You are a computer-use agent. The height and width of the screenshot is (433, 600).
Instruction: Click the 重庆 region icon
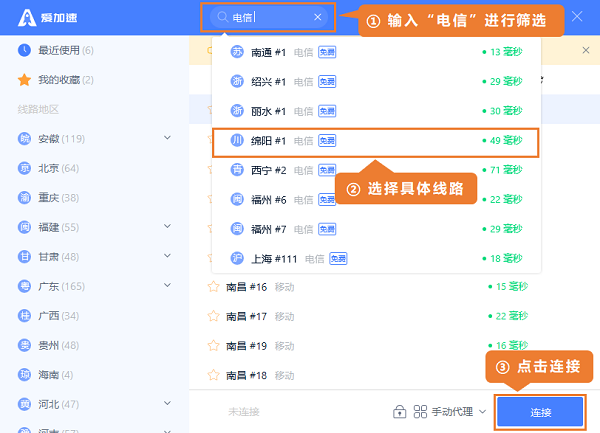(24, 197)
